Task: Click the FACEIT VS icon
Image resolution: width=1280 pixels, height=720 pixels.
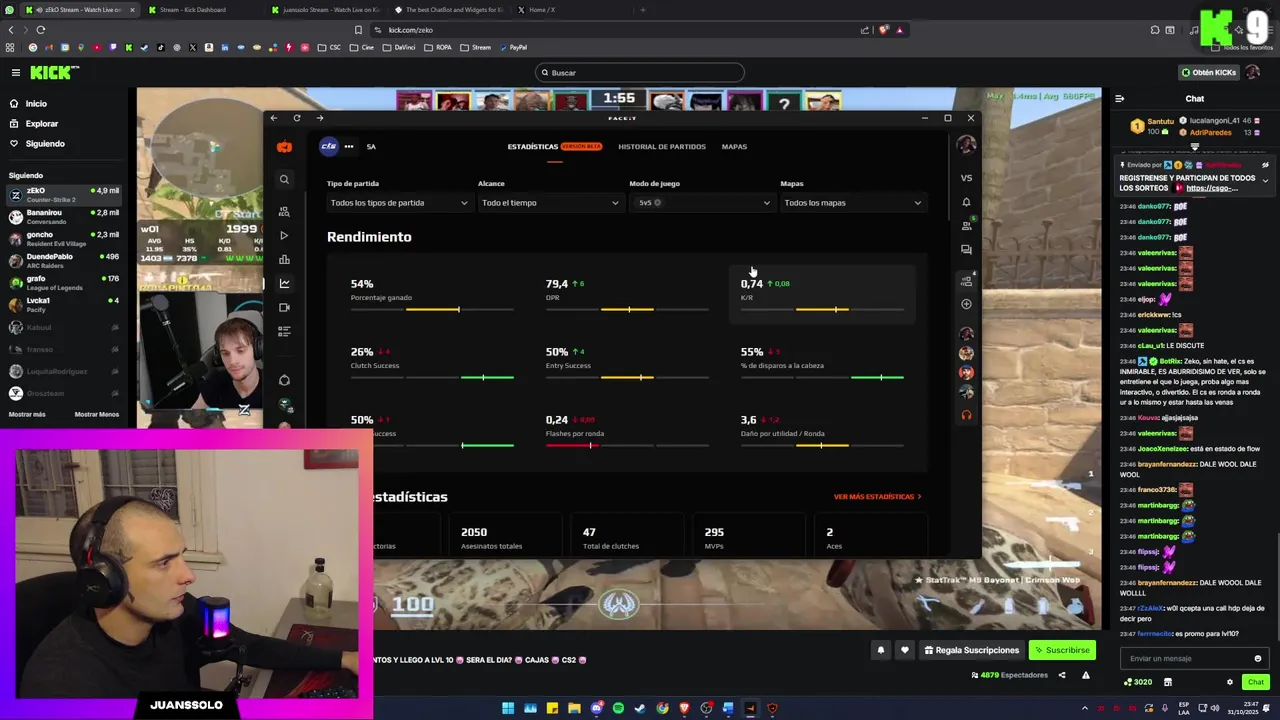Action: pyautogui.click(x=966, y=178)
